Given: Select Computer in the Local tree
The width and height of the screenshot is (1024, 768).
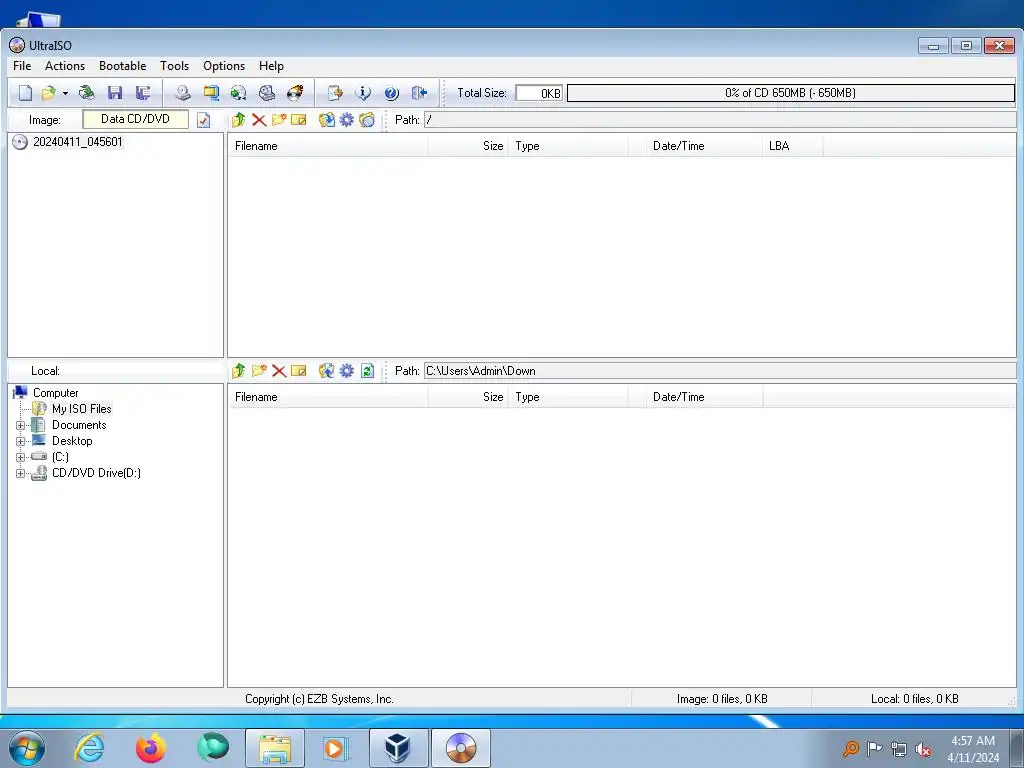Looking at the screenshot, I should click(x=56, y=393).
